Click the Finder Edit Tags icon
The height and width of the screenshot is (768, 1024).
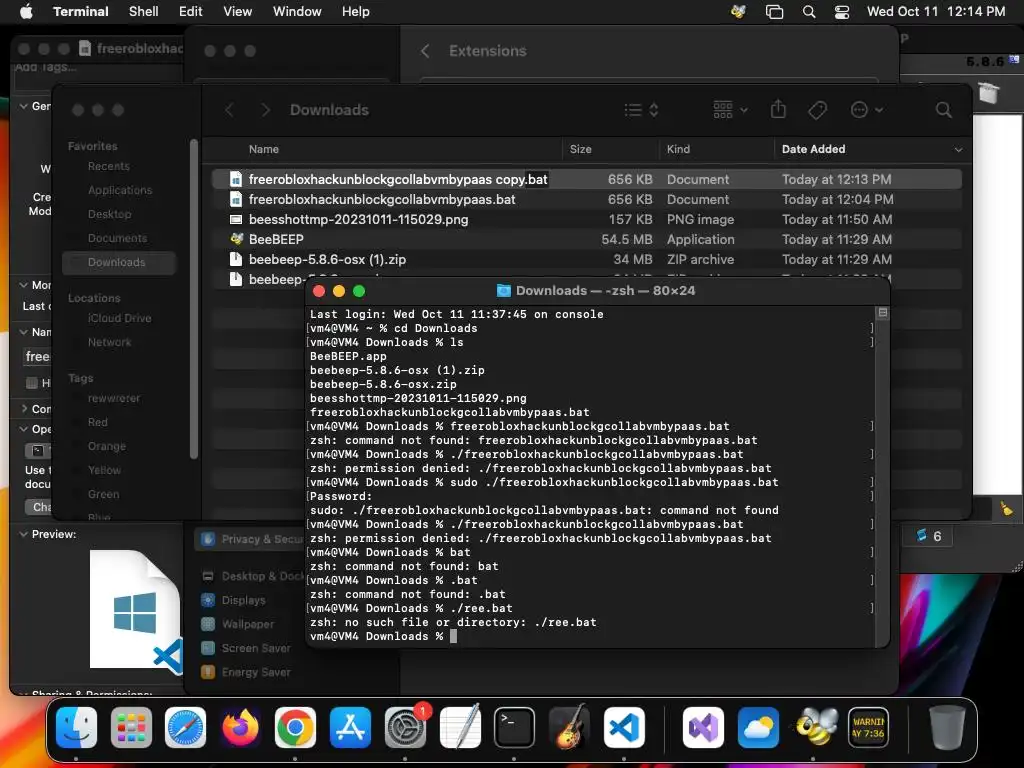(x=817, y=110)
